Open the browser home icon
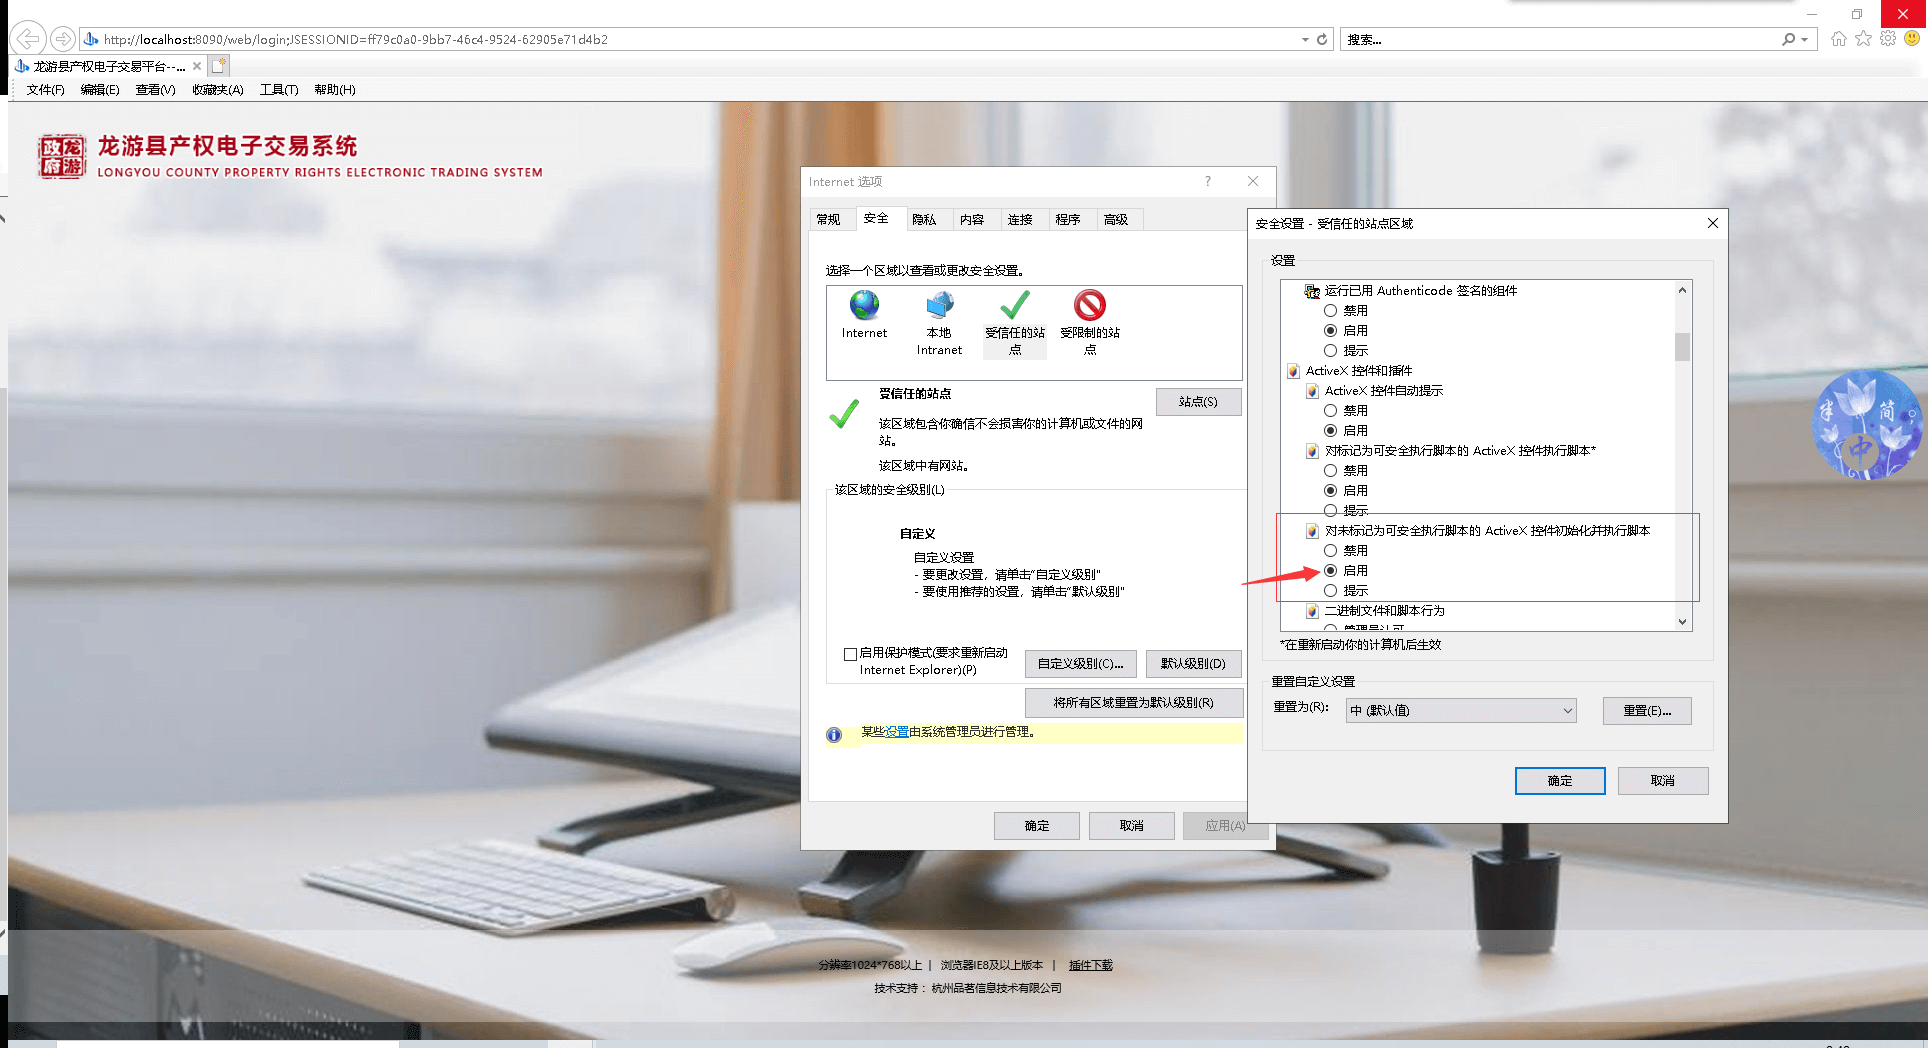The height and width of the screenshot is (1048, 1928). [x=1838, y=39]
